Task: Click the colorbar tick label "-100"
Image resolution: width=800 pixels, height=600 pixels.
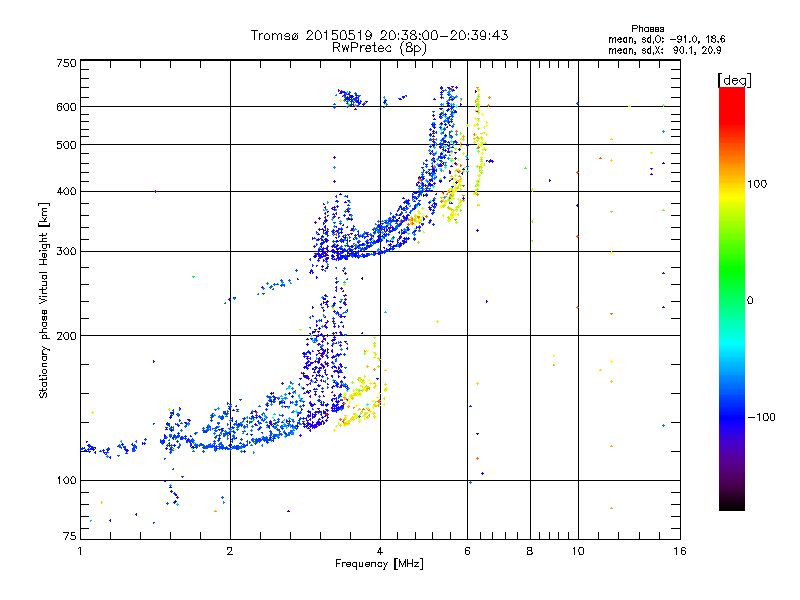Action: tap(761, 417)
